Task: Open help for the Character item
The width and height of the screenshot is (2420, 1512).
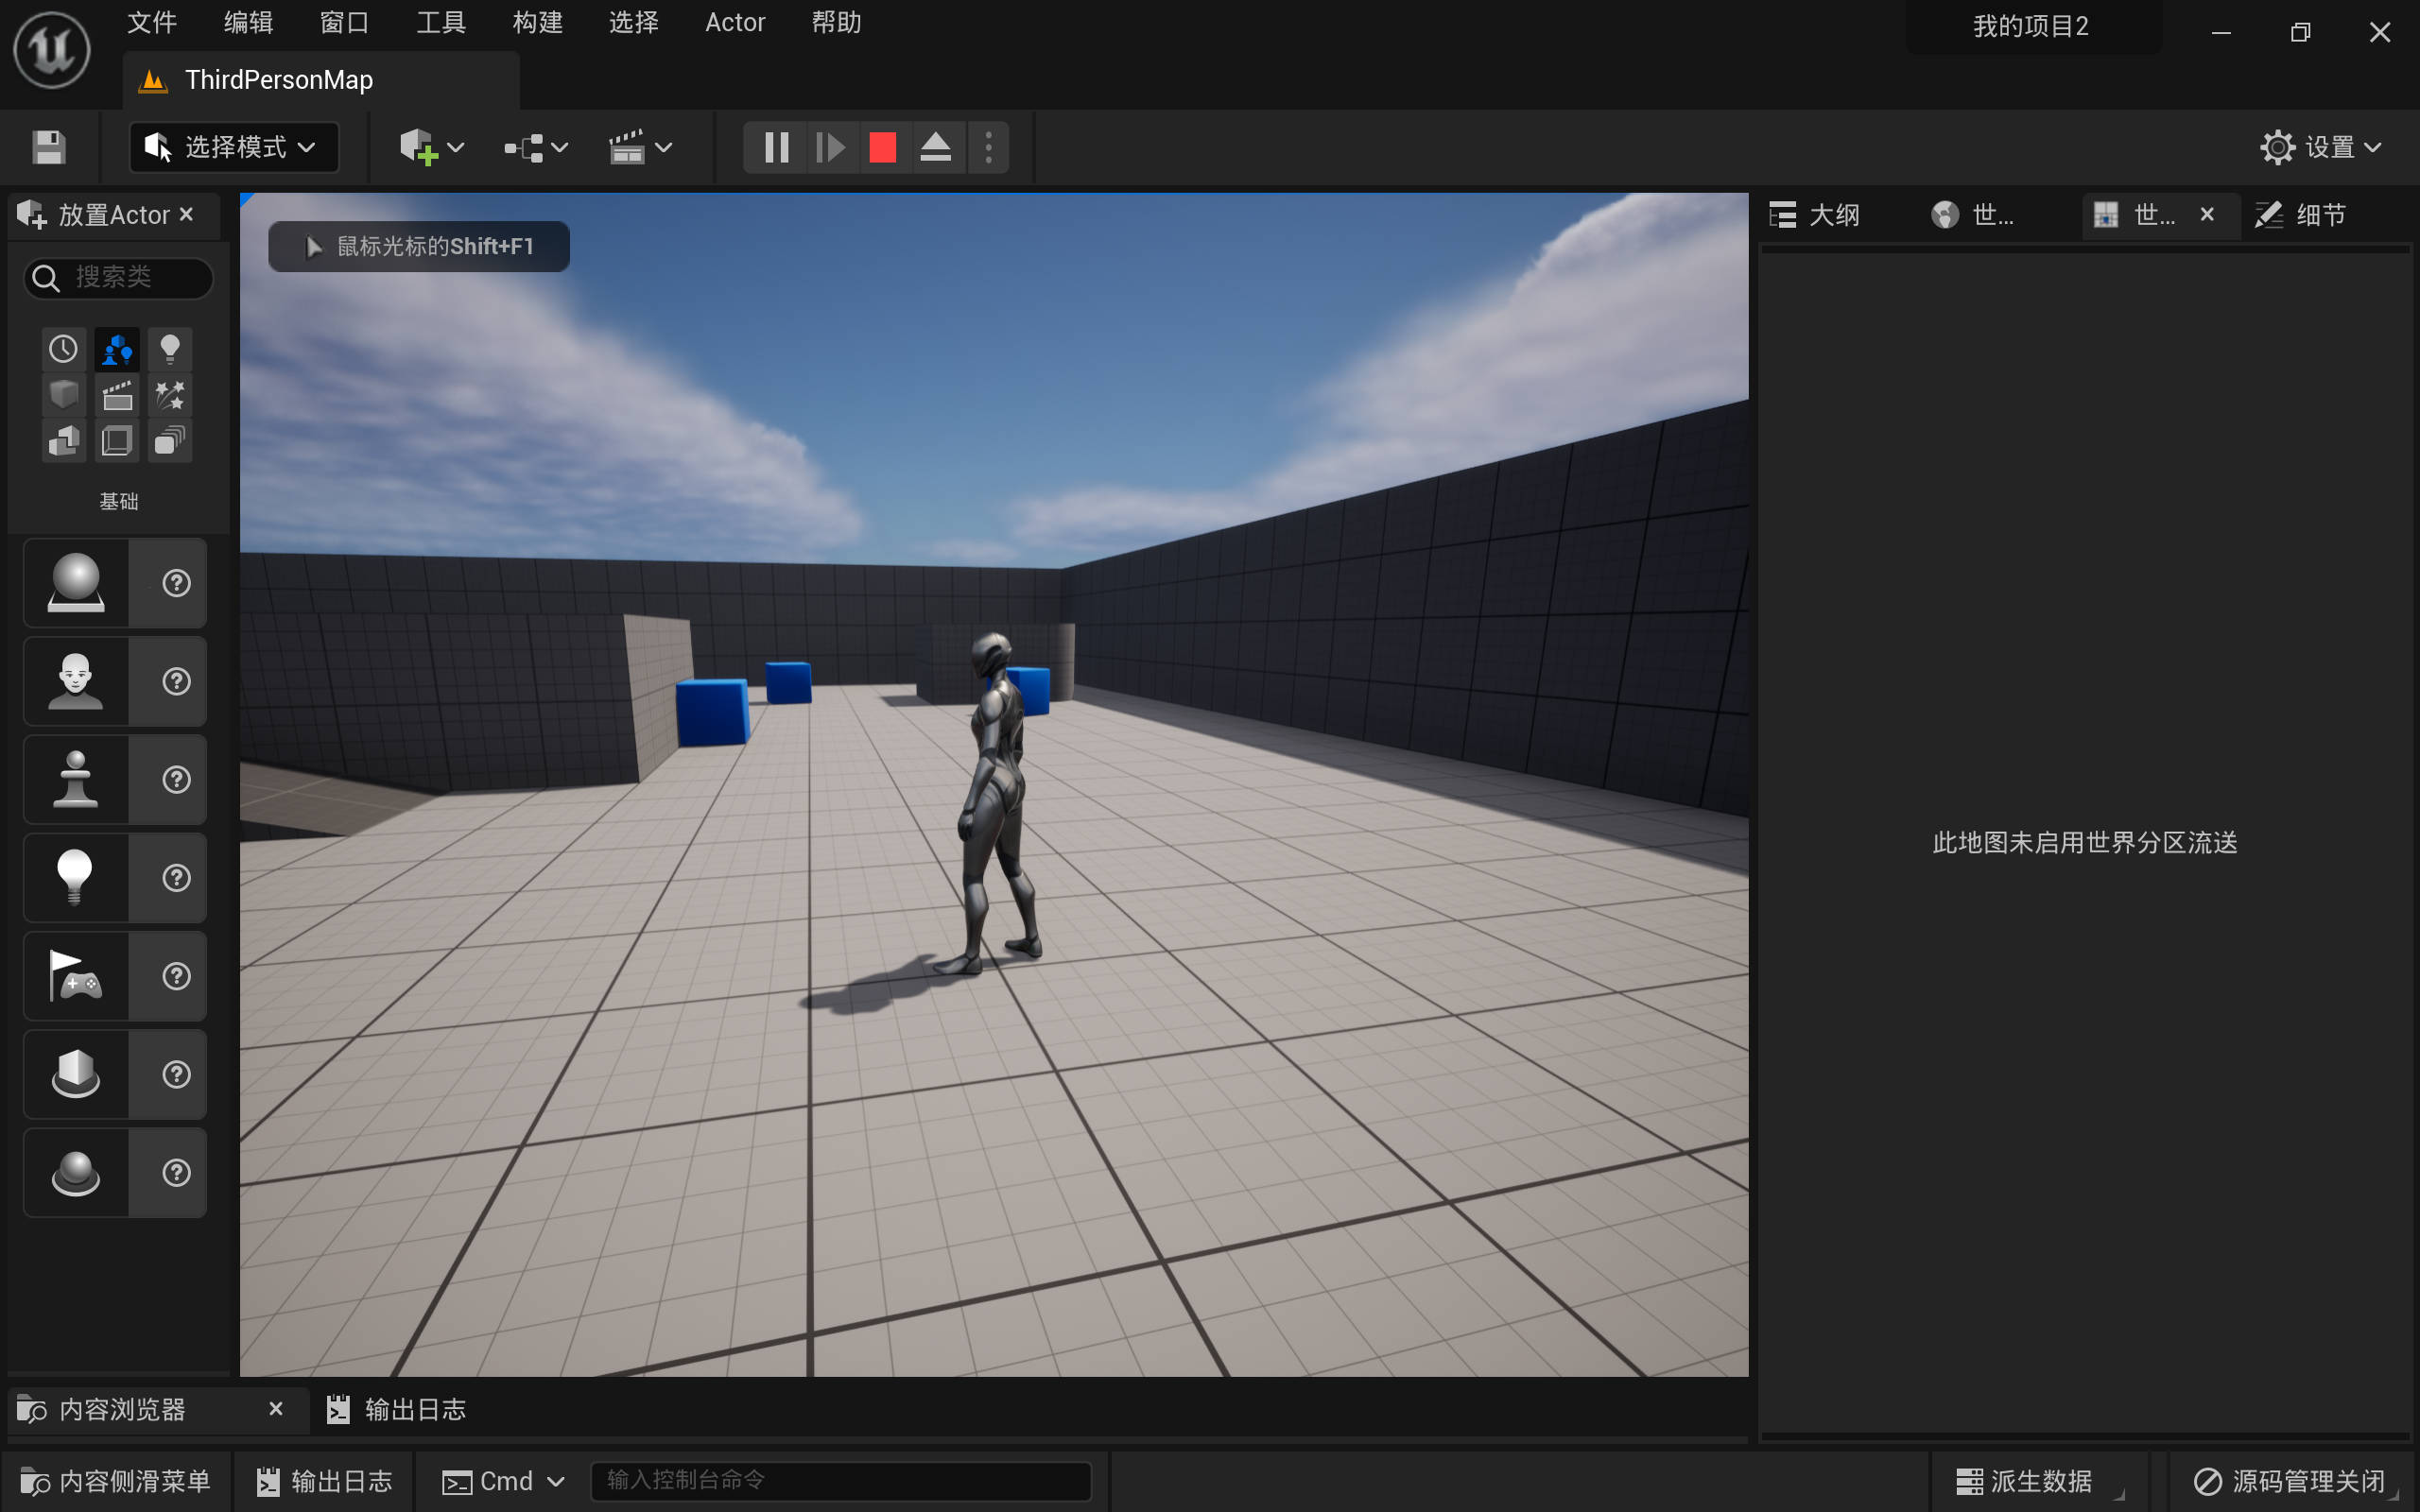Action: point(177,681)
